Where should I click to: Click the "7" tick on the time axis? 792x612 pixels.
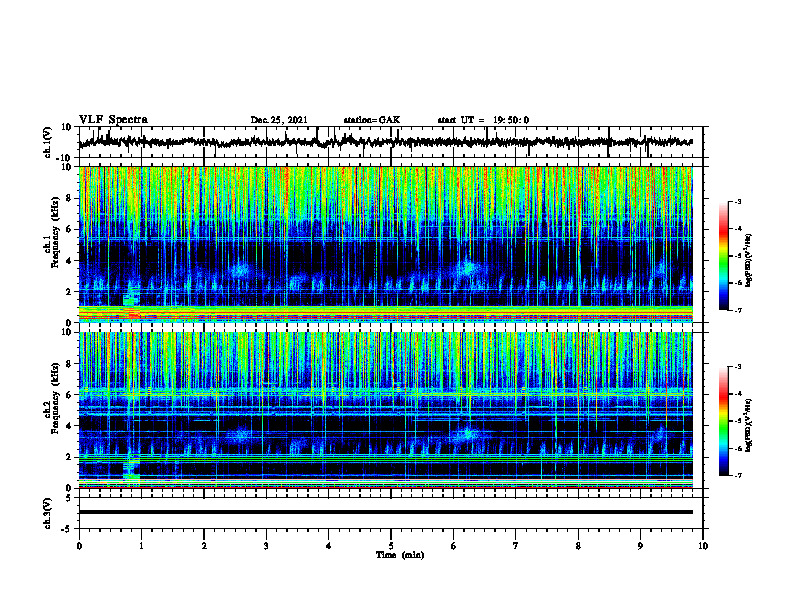(516, 546)
